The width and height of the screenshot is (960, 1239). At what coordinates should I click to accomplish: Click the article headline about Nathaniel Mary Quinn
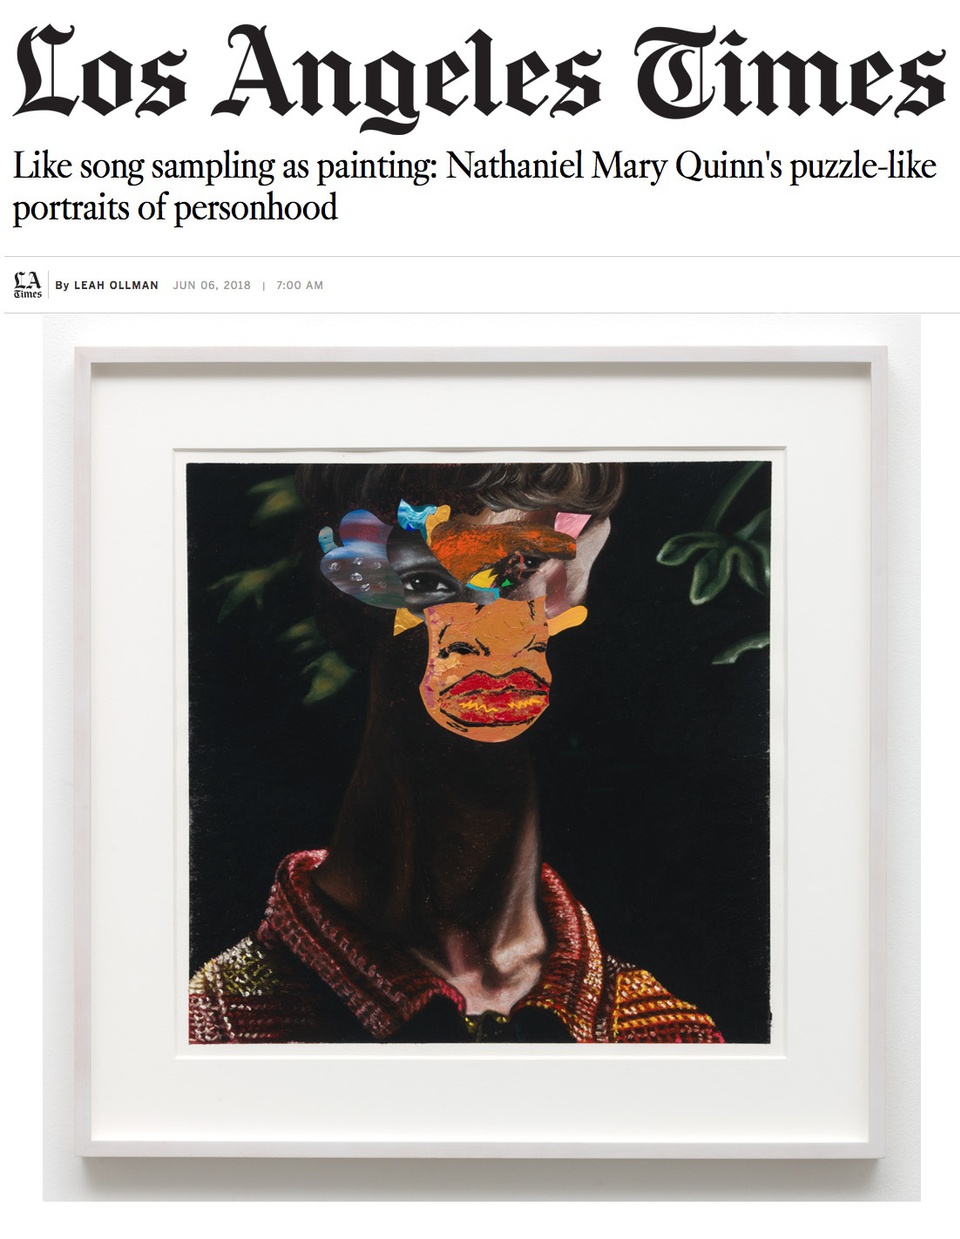(x=474, y=186)
